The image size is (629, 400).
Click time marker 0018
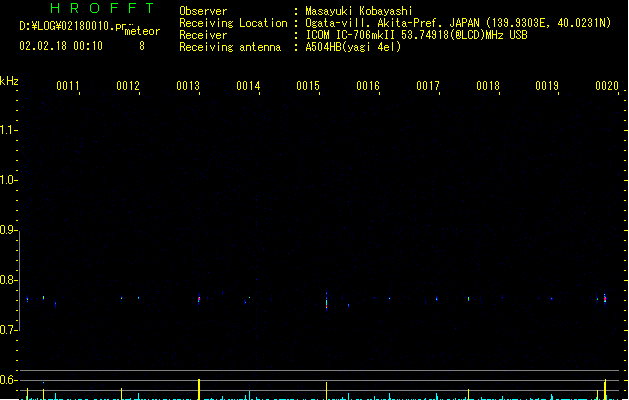tap(488, 86)
